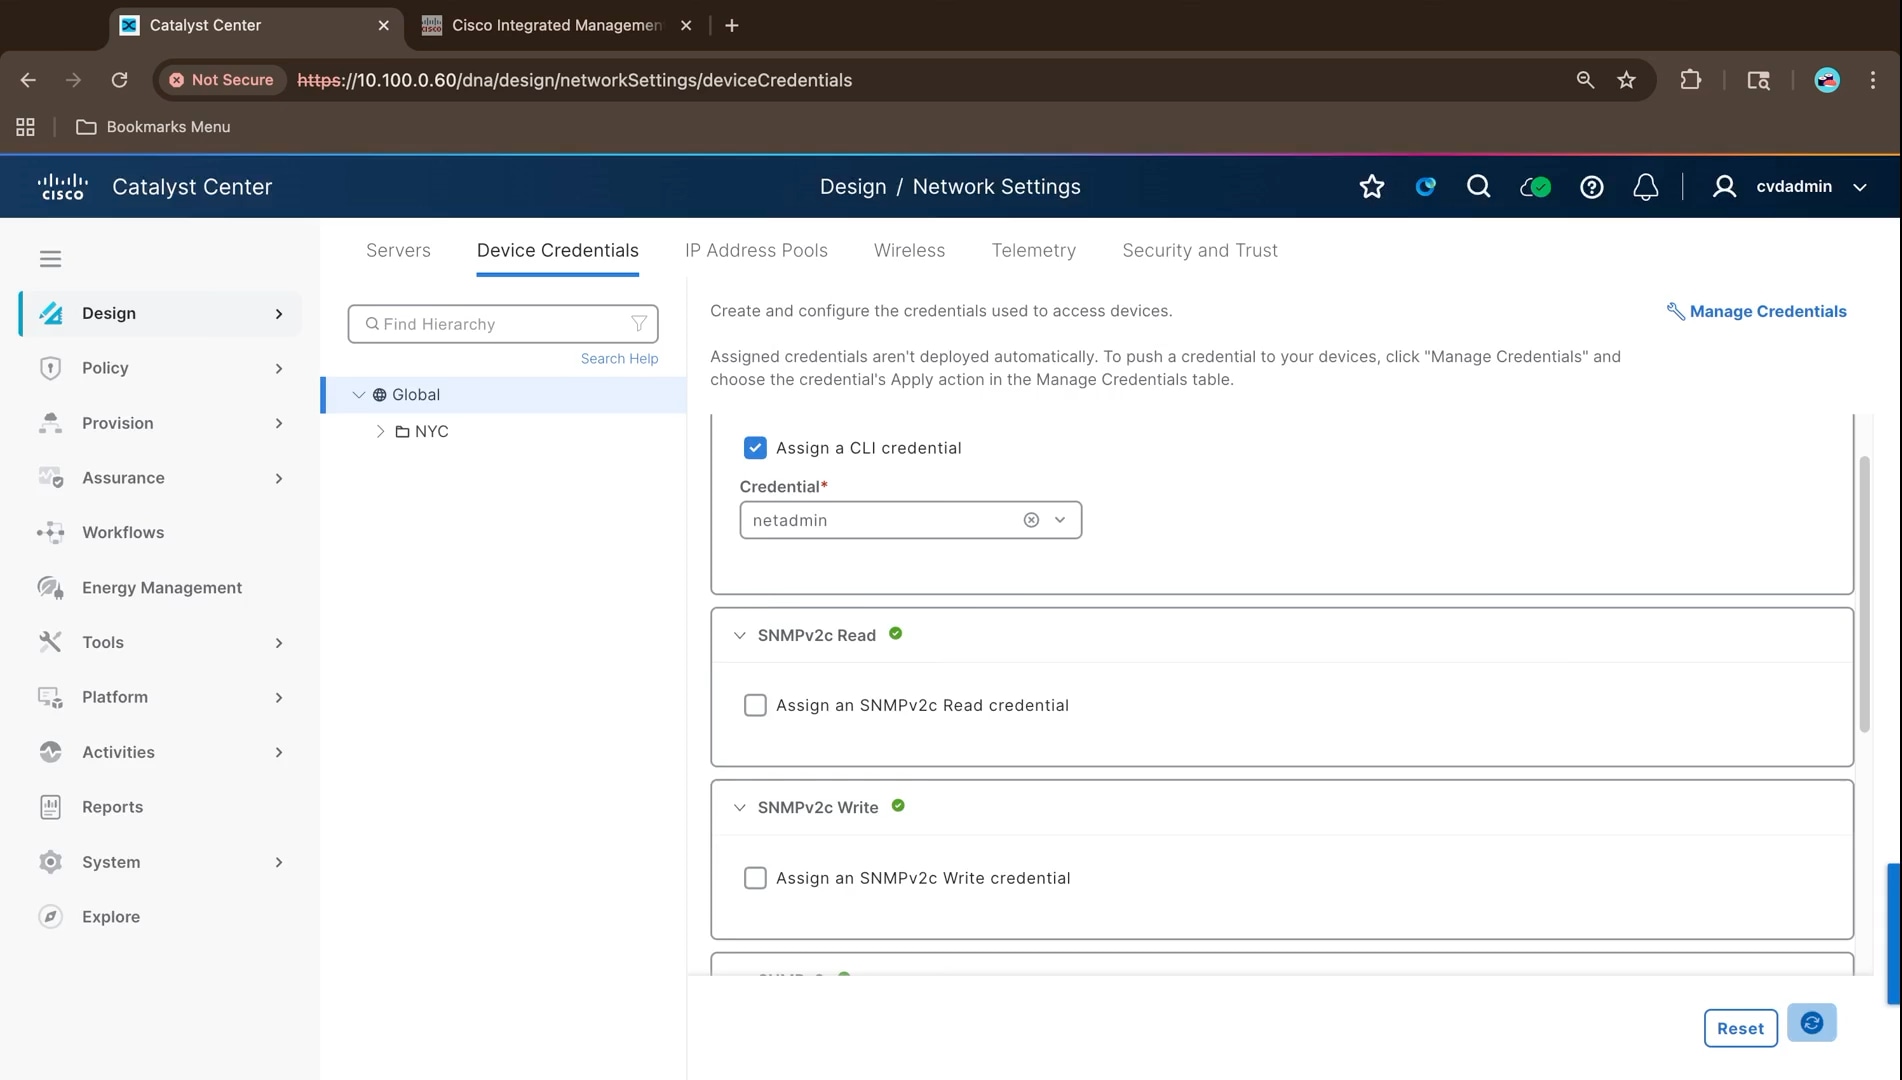1902x1080 pixels.
Task: Uncheck Assign a CLI credential
Action: point(755,448)
